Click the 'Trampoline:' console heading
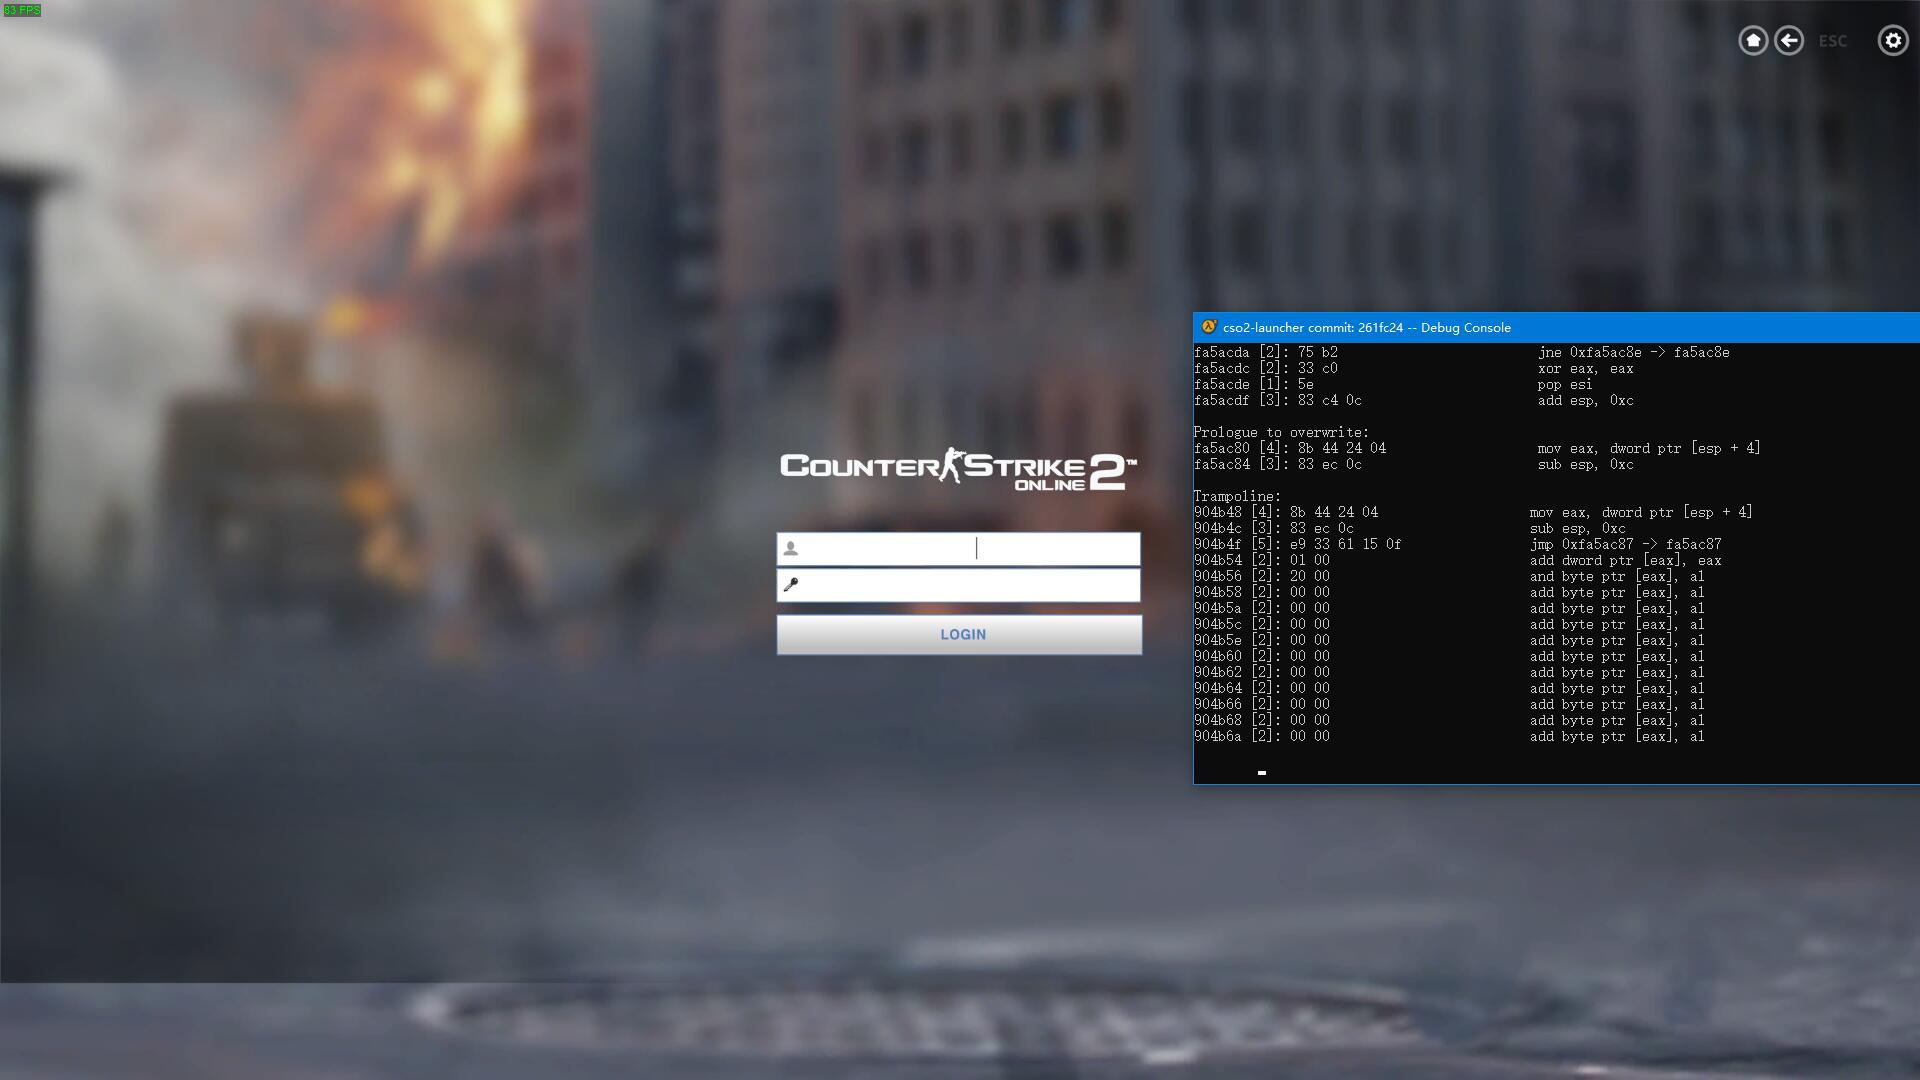Screen dimensions: 1920x1080 [1237, 496]
